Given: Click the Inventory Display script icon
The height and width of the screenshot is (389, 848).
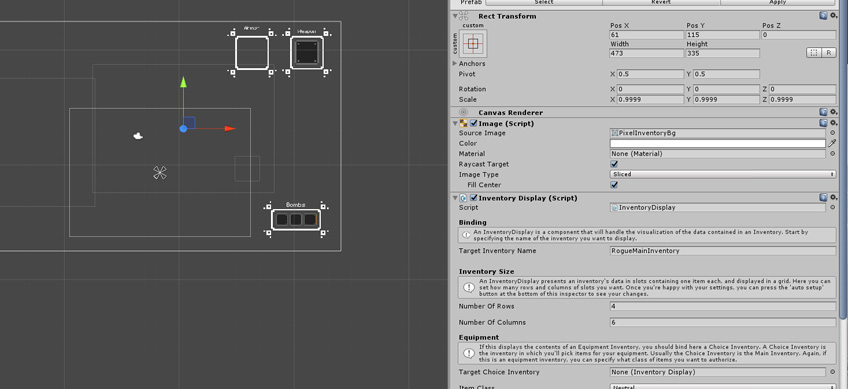Looking at the screenshot, I should [x=463, y=198].
